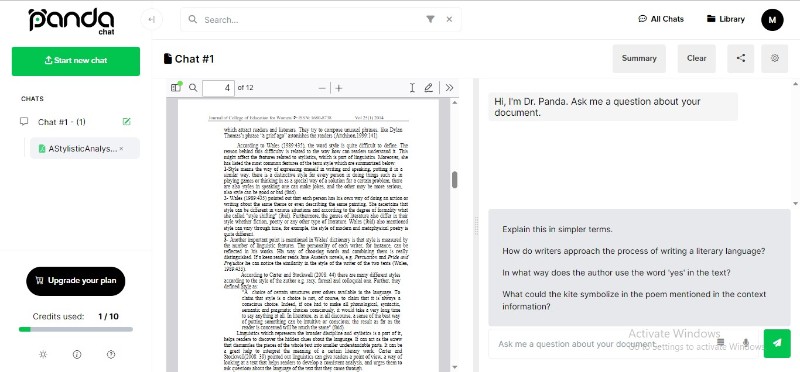Image resolution: width=800 pixels, height=372 pixels.
Task: Click the chat bubble icon beside Chat #1
Action: (23, 121)
